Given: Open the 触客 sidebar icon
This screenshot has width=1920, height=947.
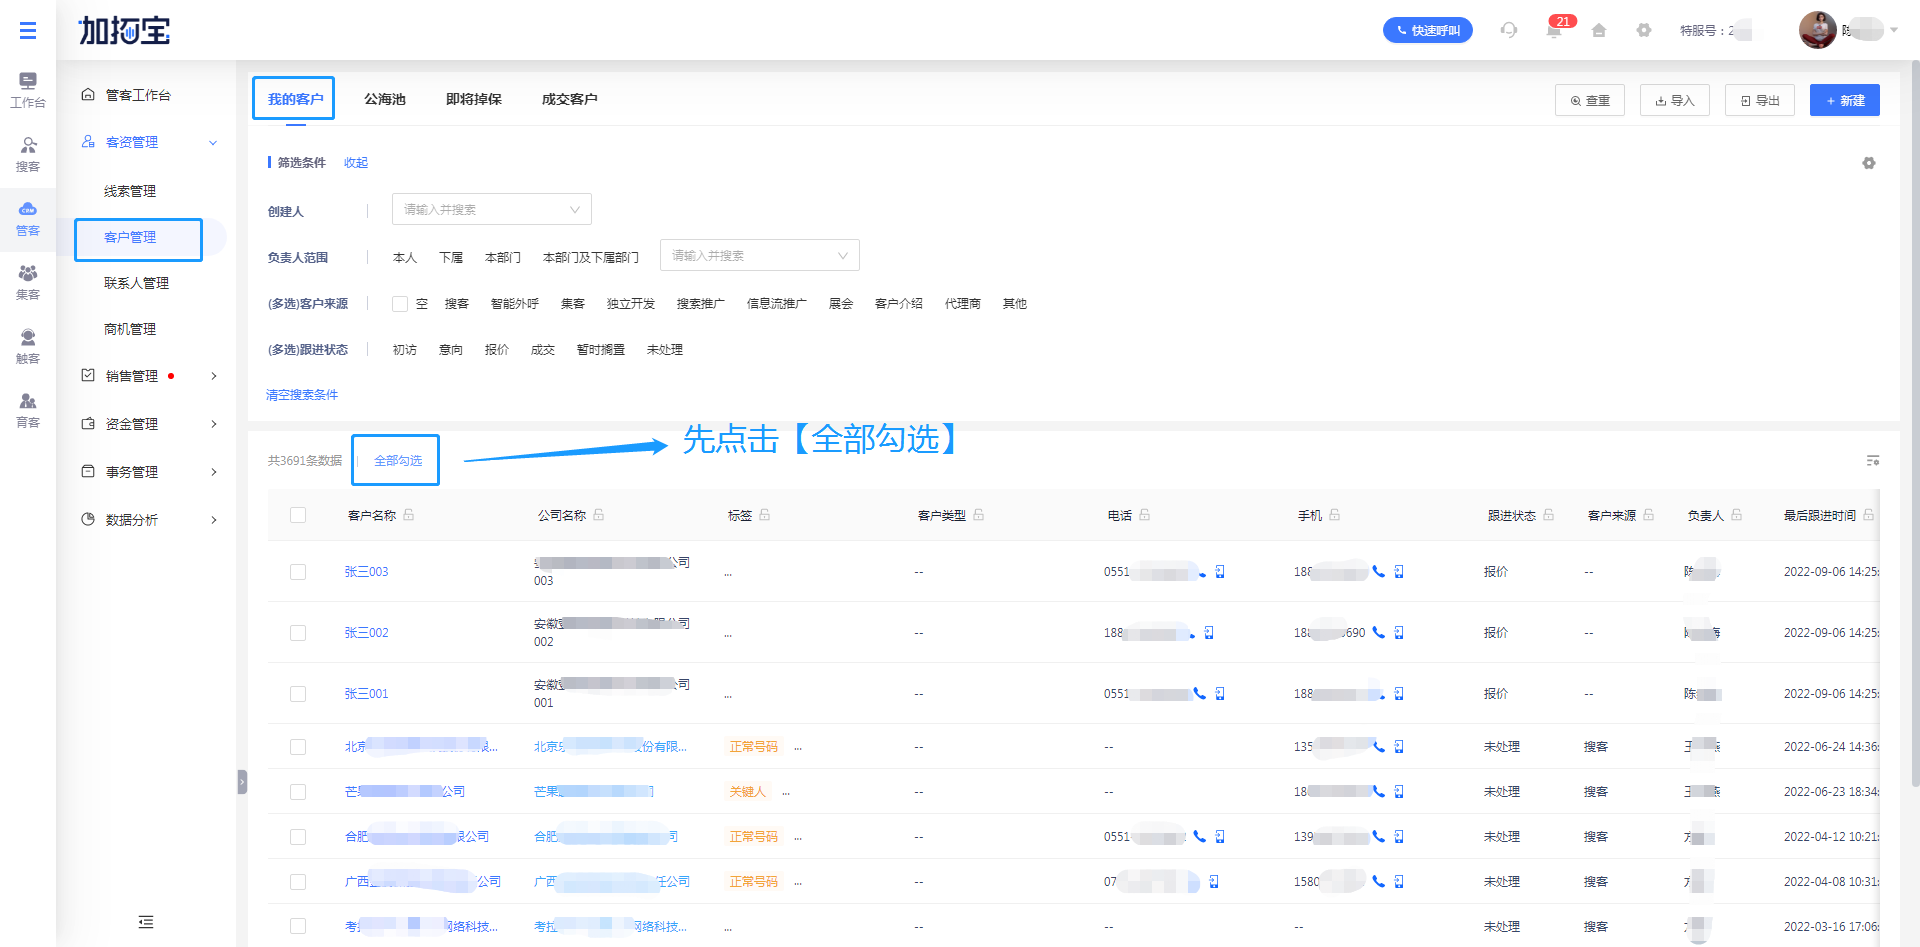Looking at the screenshot, I should (28, 346).
